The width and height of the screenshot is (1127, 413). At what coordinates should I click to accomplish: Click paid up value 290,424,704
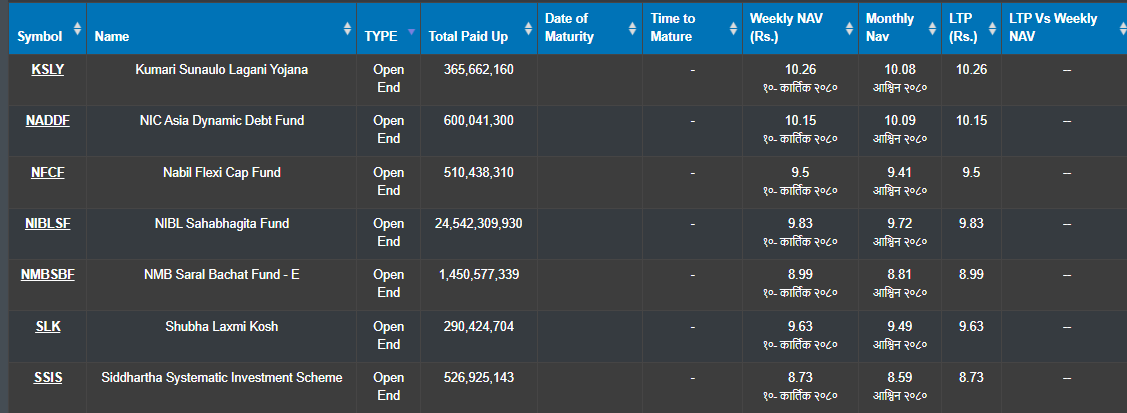[479, 326]
